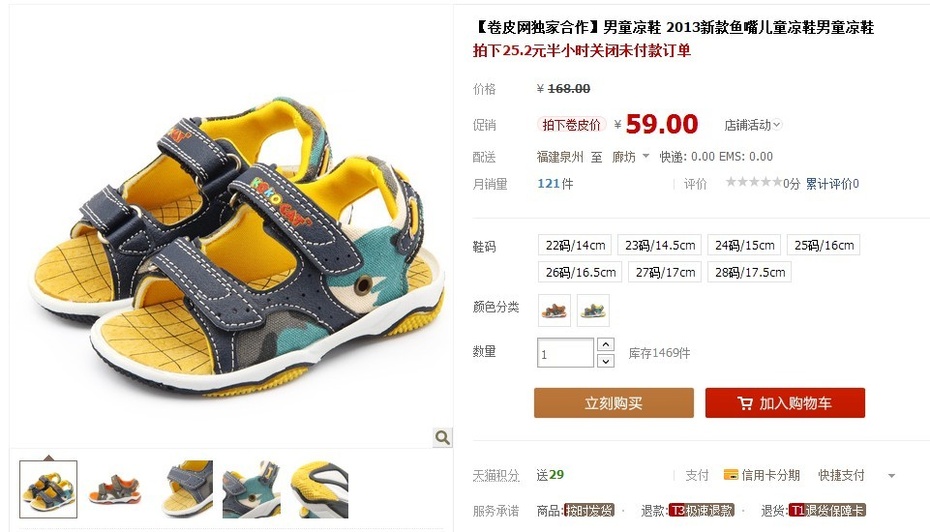Click inside the quantity input field
The image size is (930, 532).
click(565, 353)
